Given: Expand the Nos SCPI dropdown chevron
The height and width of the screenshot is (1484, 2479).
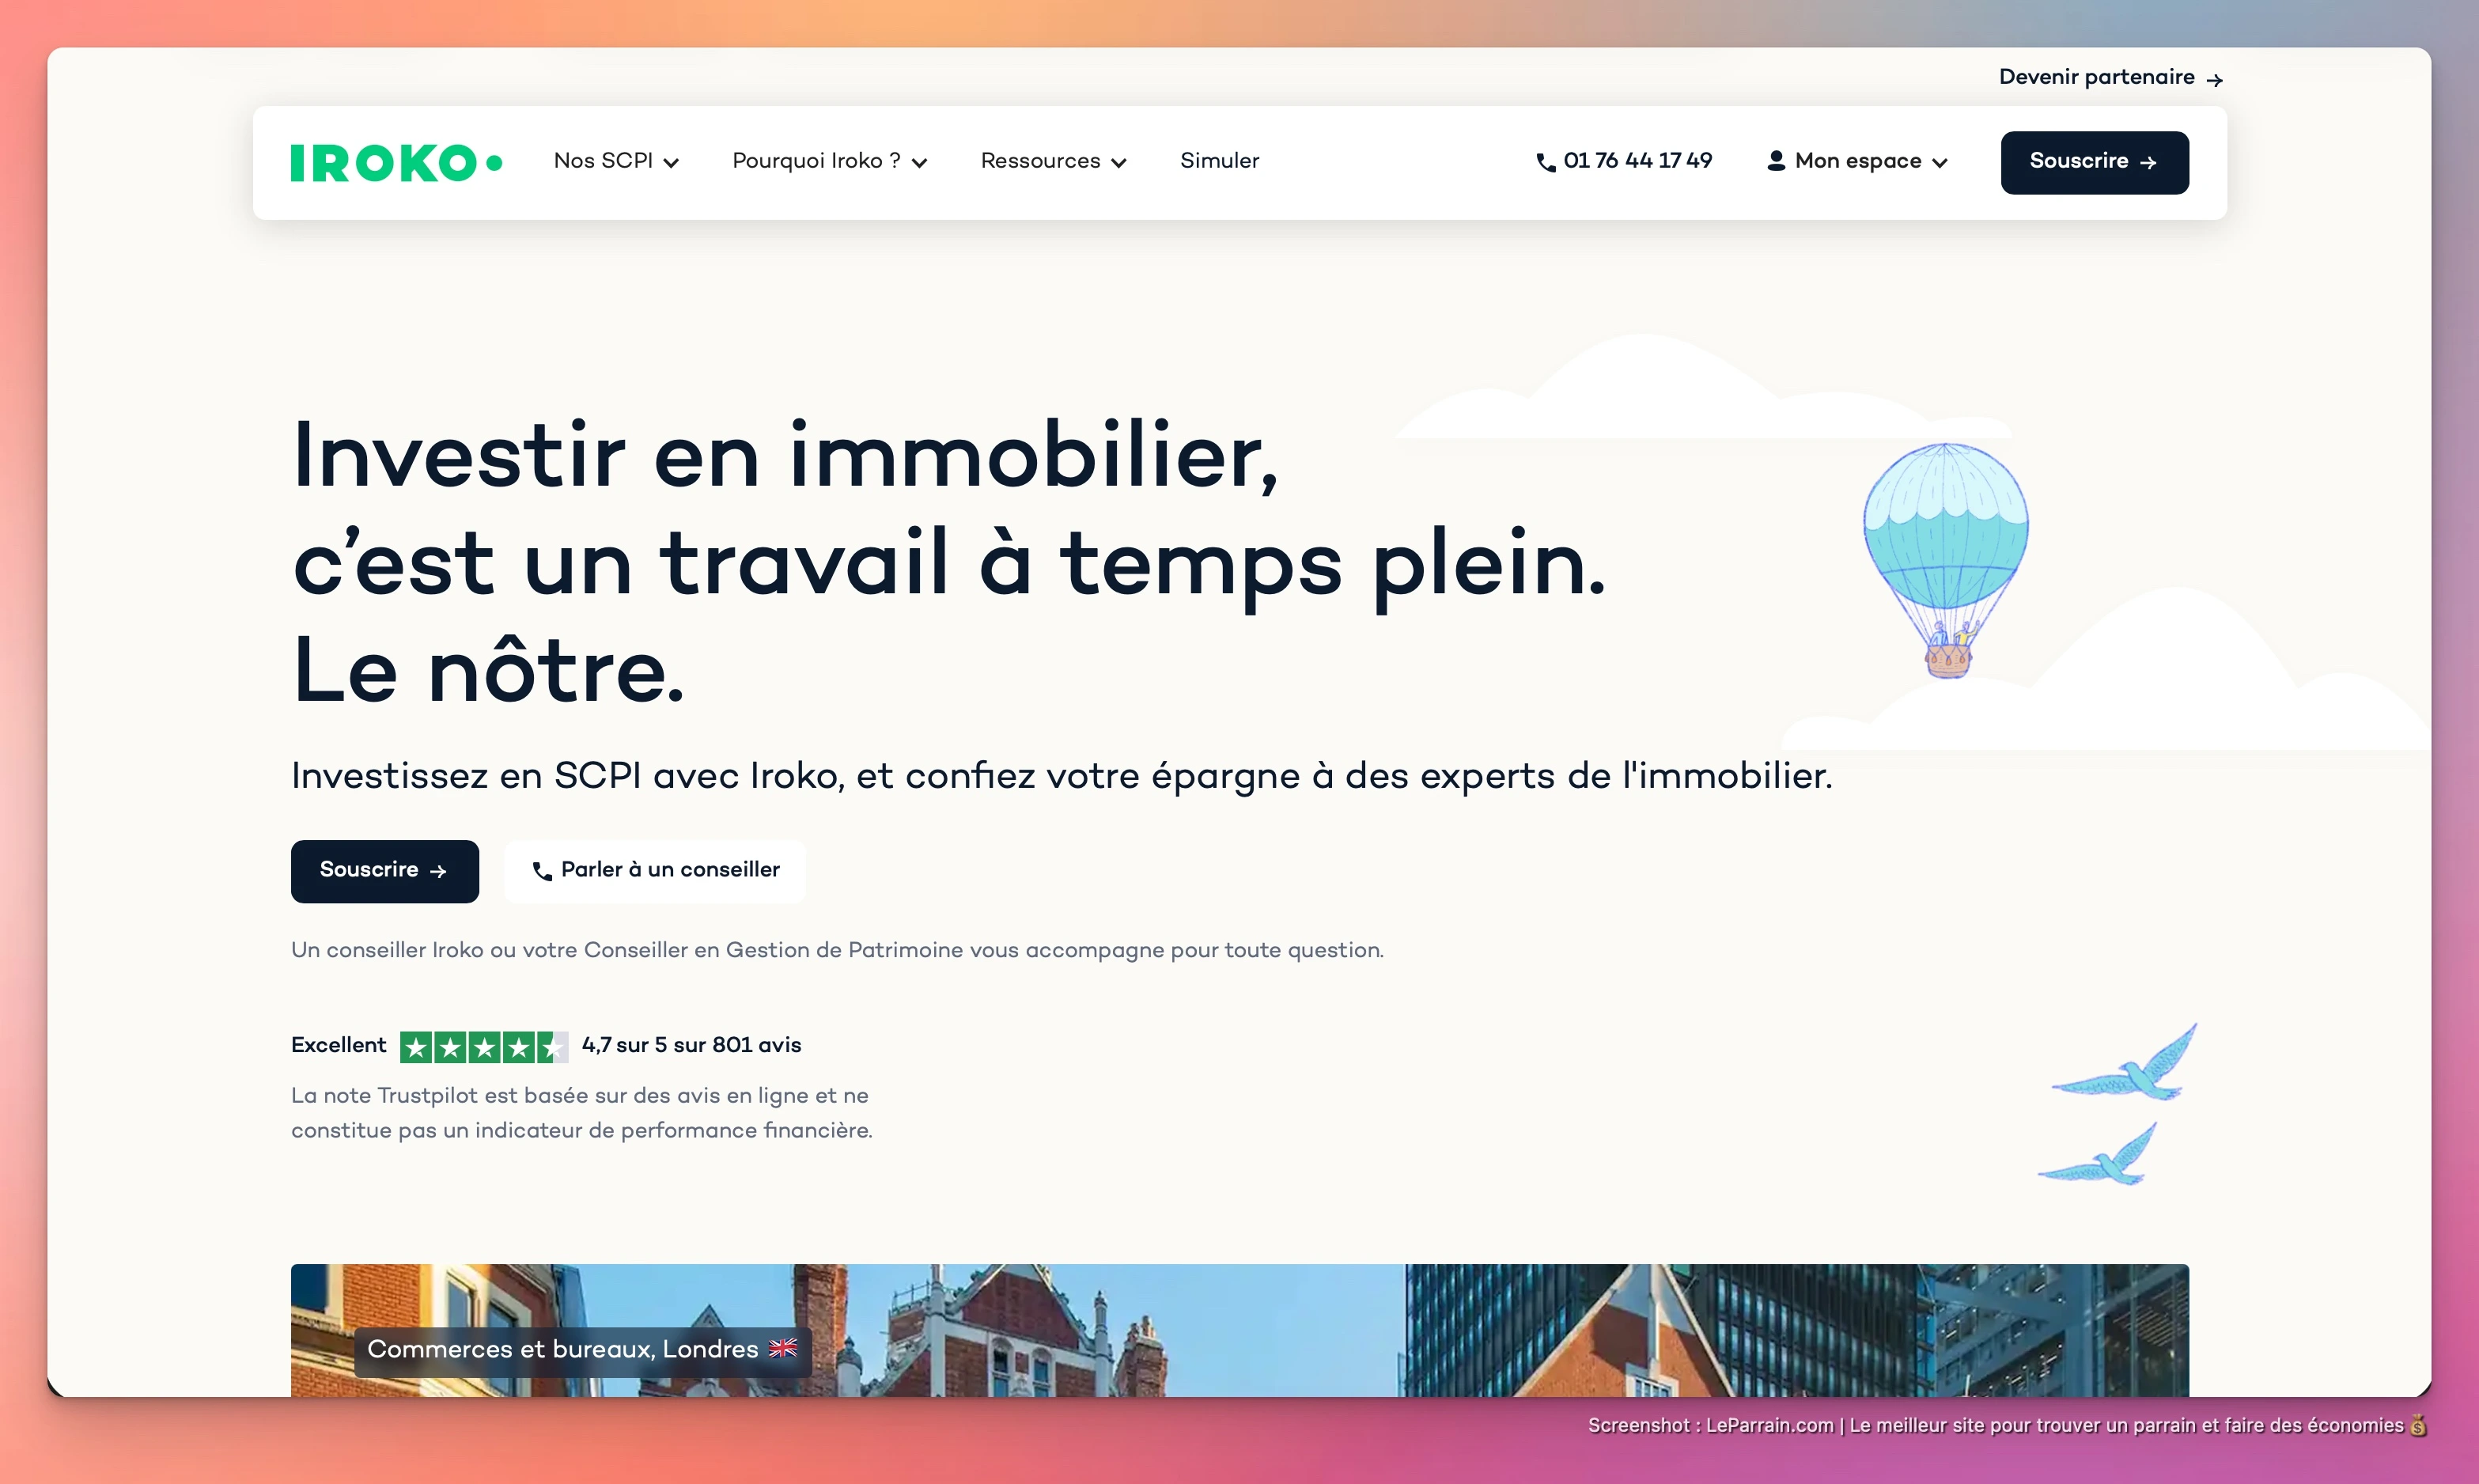Looking at the screenshot, I should click(671, 163).
